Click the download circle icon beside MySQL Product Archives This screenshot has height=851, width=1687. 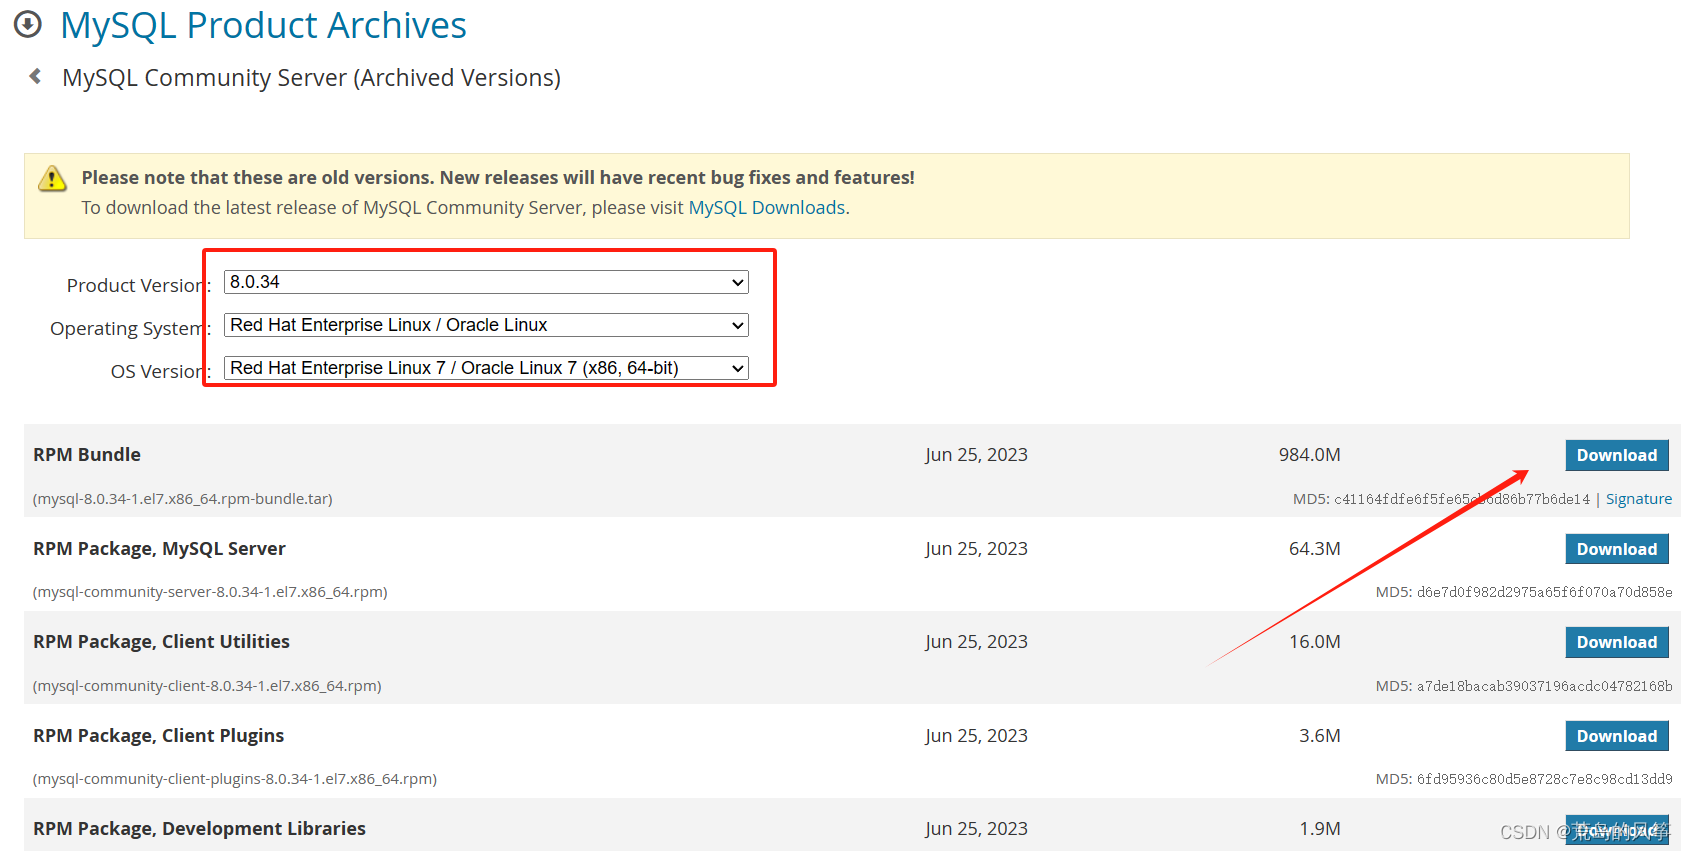pyautogui.click(x=28, y=24)
